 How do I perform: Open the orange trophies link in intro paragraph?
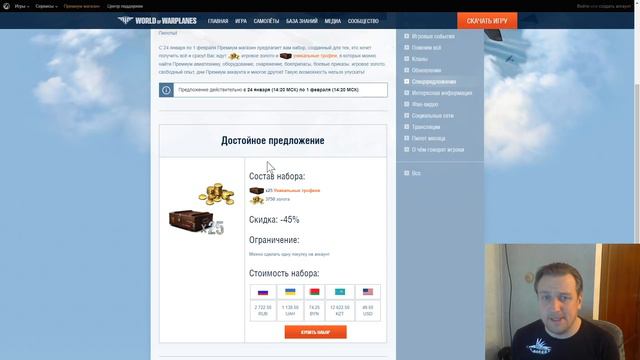tap(315, 56)
